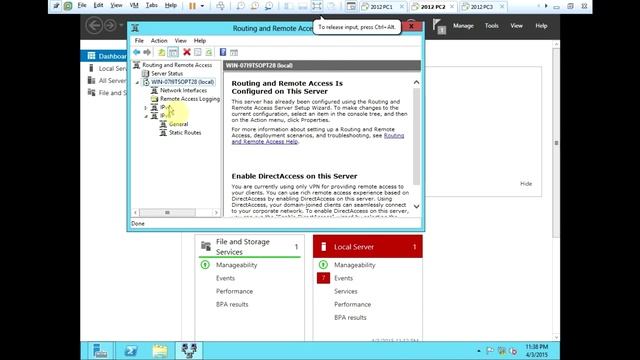The image size is (640, 360).
Task: Click the details pane scroll-up arrow
Action: point(416,82)
